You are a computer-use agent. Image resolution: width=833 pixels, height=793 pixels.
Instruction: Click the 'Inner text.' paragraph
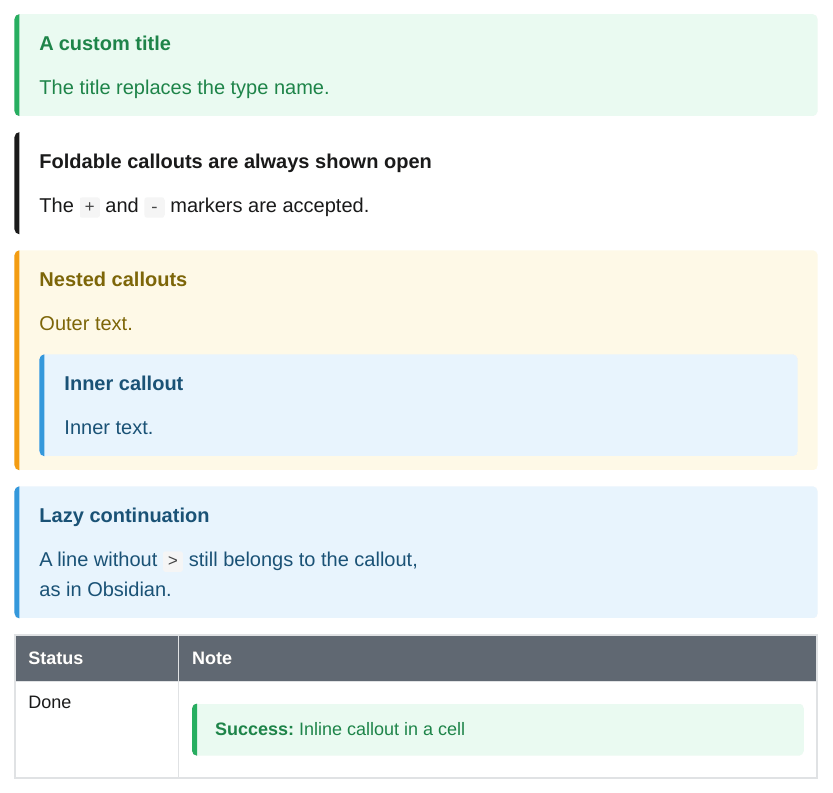point(108,428)
